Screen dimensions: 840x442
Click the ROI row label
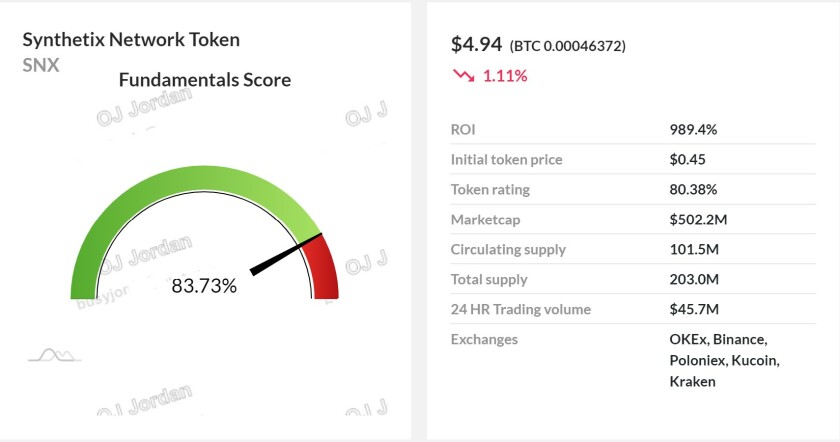pyautogui.click(x=463, y=130)
